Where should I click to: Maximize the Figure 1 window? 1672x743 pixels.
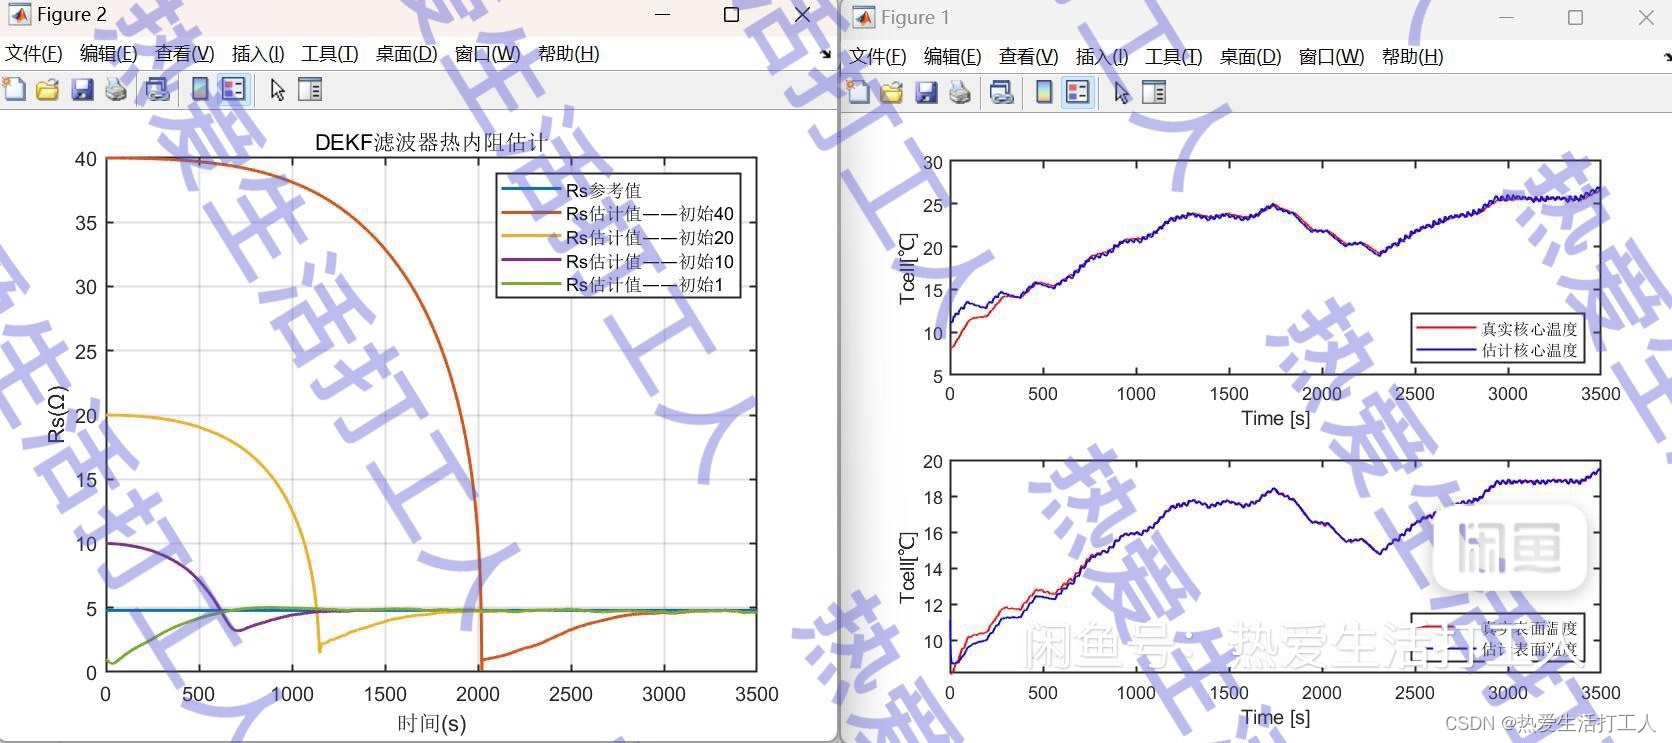(x=1575, y=18)
